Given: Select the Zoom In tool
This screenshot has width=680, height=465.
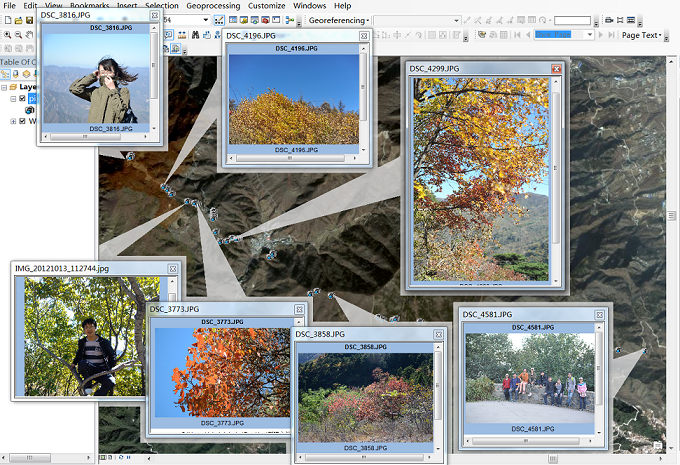Looking at the screenshot, I should 7,35.
